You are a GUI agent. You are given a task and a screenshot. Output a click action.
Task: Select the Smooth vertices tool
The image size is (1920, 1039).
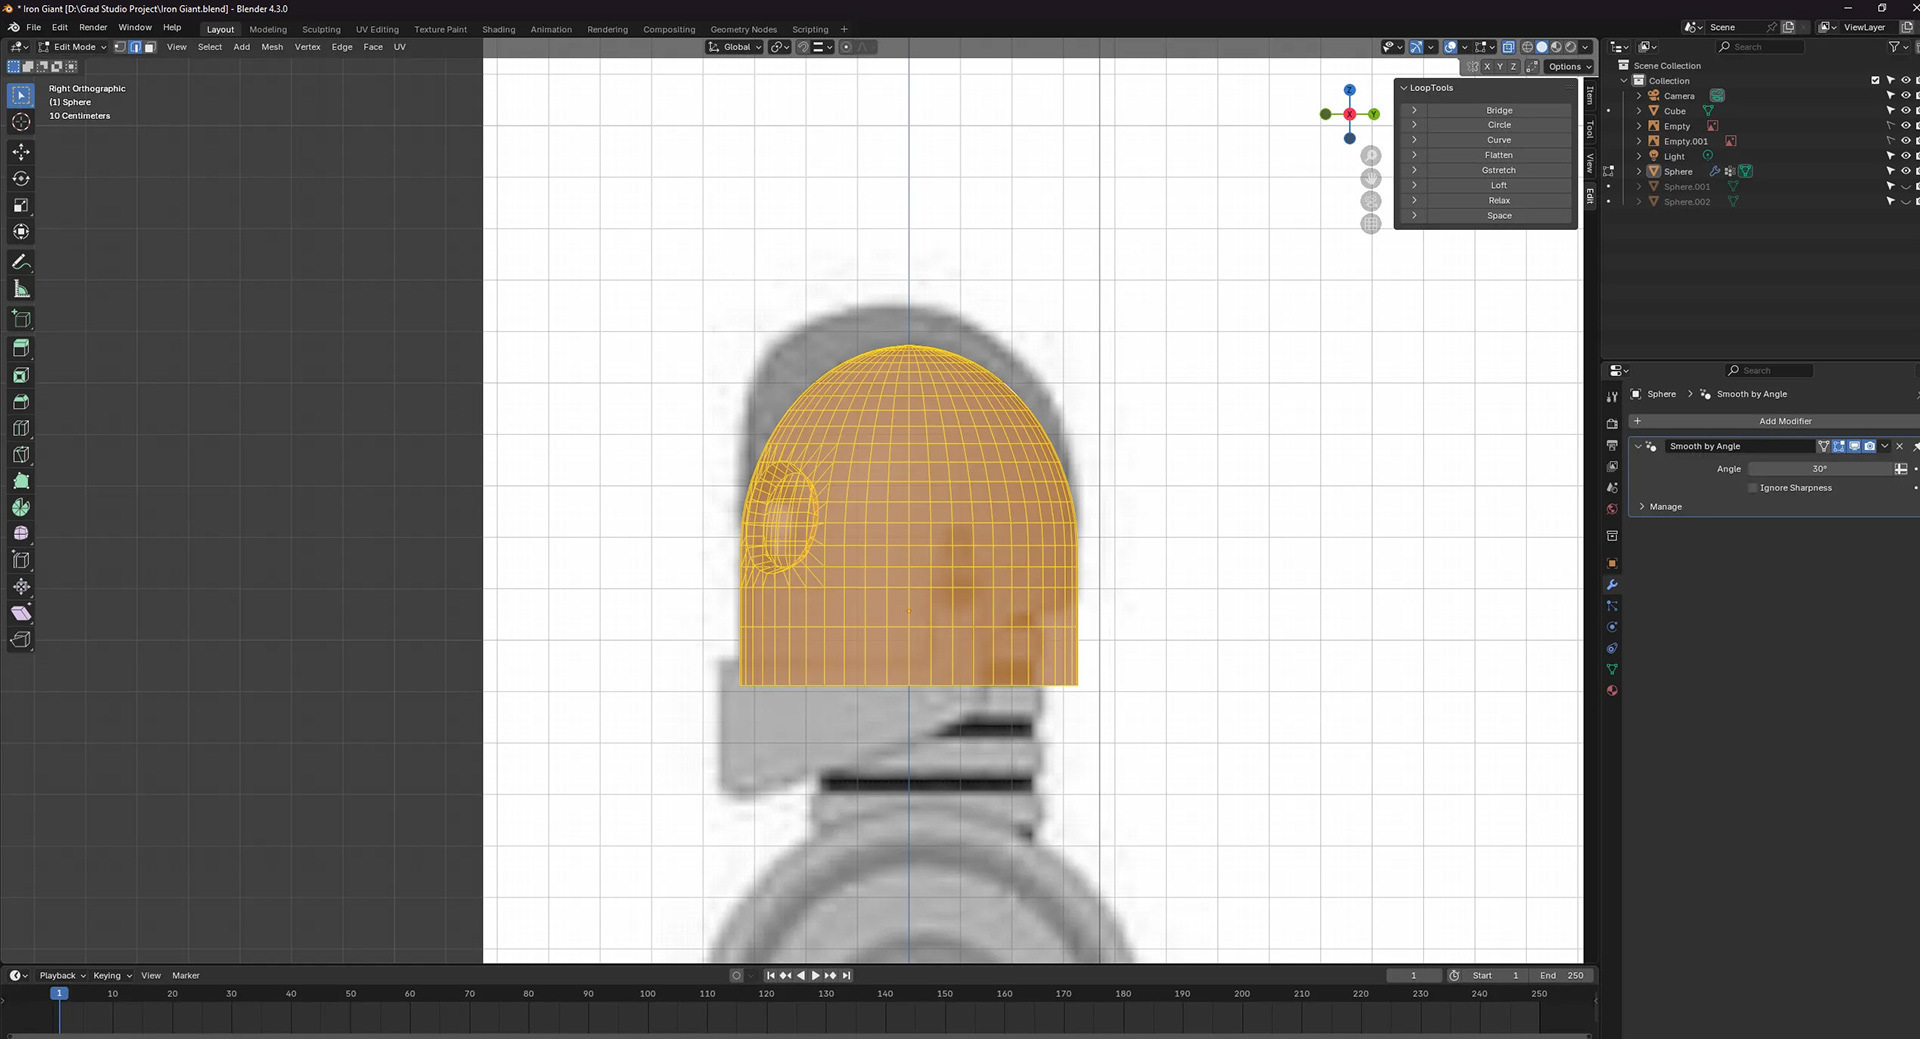[x=21, y=534]
